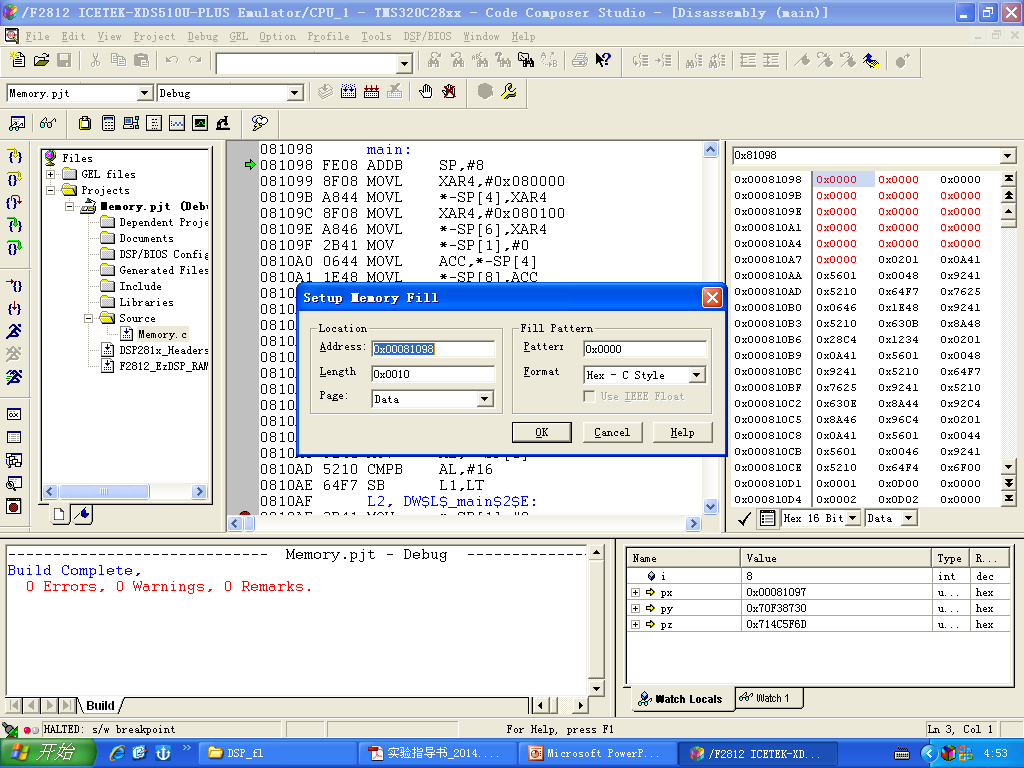This screenshot has width=1024, height=768.
Task: Click the hand Toggle Breakpoint icon
Action: point(426,92)
